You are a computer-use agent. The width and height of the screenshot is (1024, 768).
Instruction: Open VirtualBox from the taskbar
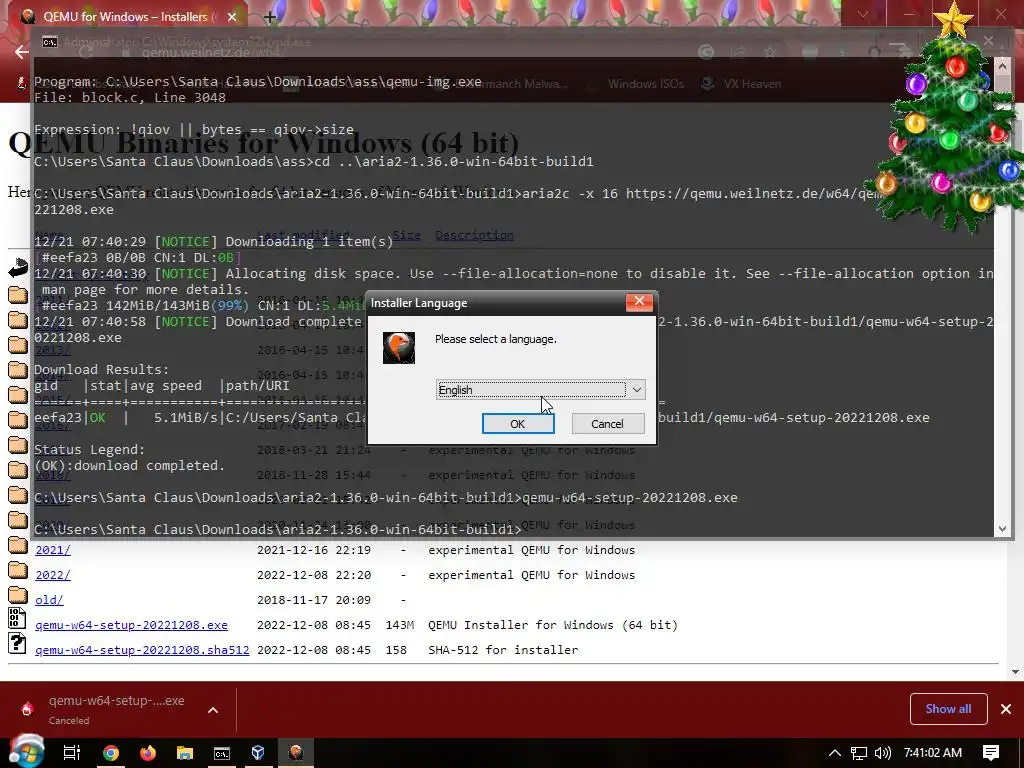pyautogui.click(x=259, y=753)
